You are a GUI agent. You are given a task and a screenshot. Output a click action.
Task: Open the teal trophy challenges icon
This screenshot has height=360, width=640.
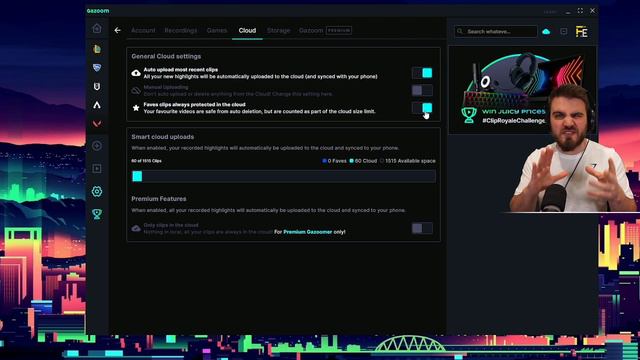(97, 214)
